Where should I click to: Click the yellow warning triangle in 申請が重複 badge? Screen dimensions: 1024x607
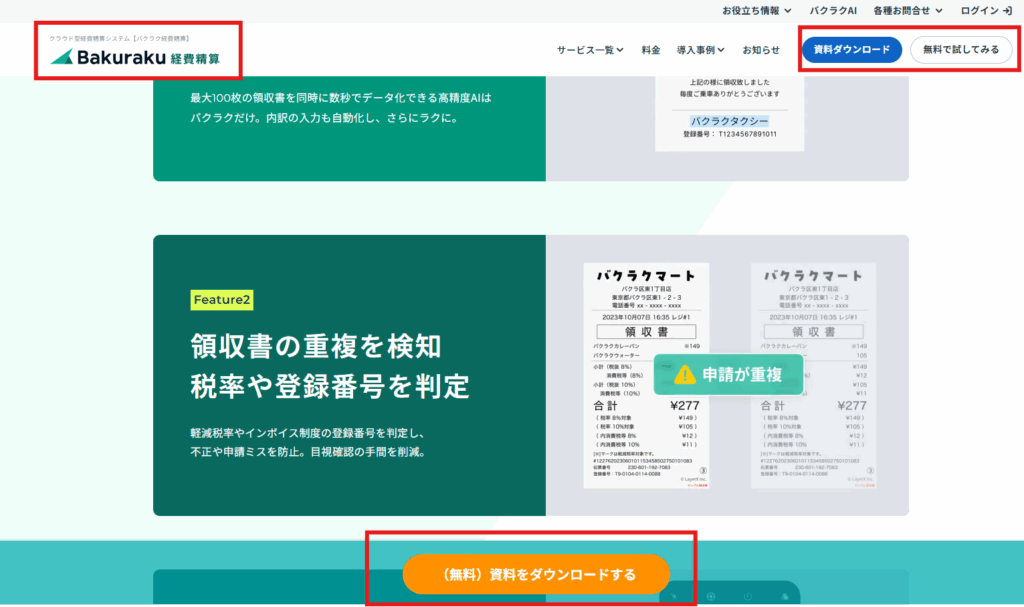(x=685, y=375)
